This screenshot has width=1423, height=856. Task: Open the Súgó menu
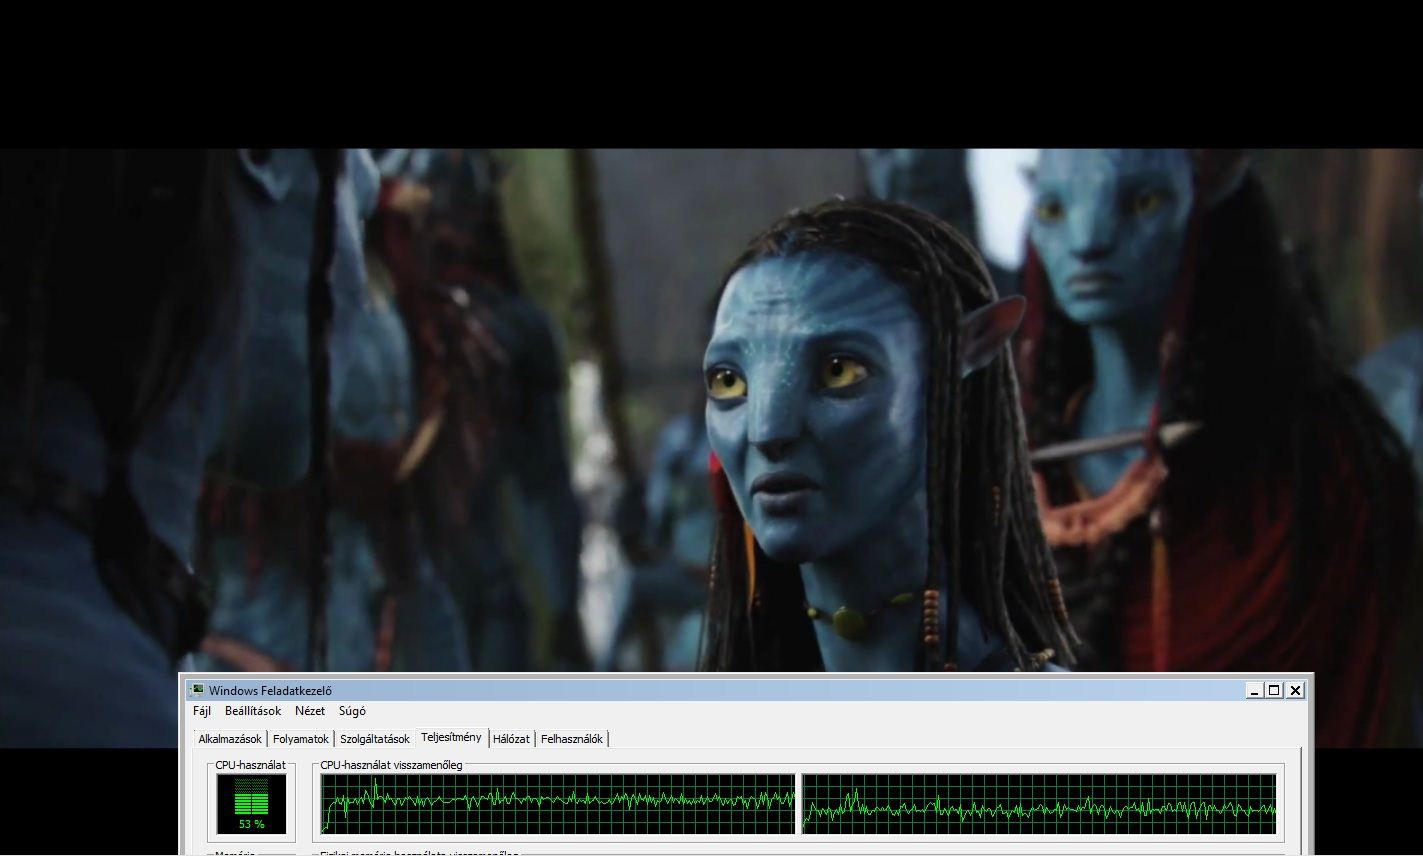(x=352, y=711)
